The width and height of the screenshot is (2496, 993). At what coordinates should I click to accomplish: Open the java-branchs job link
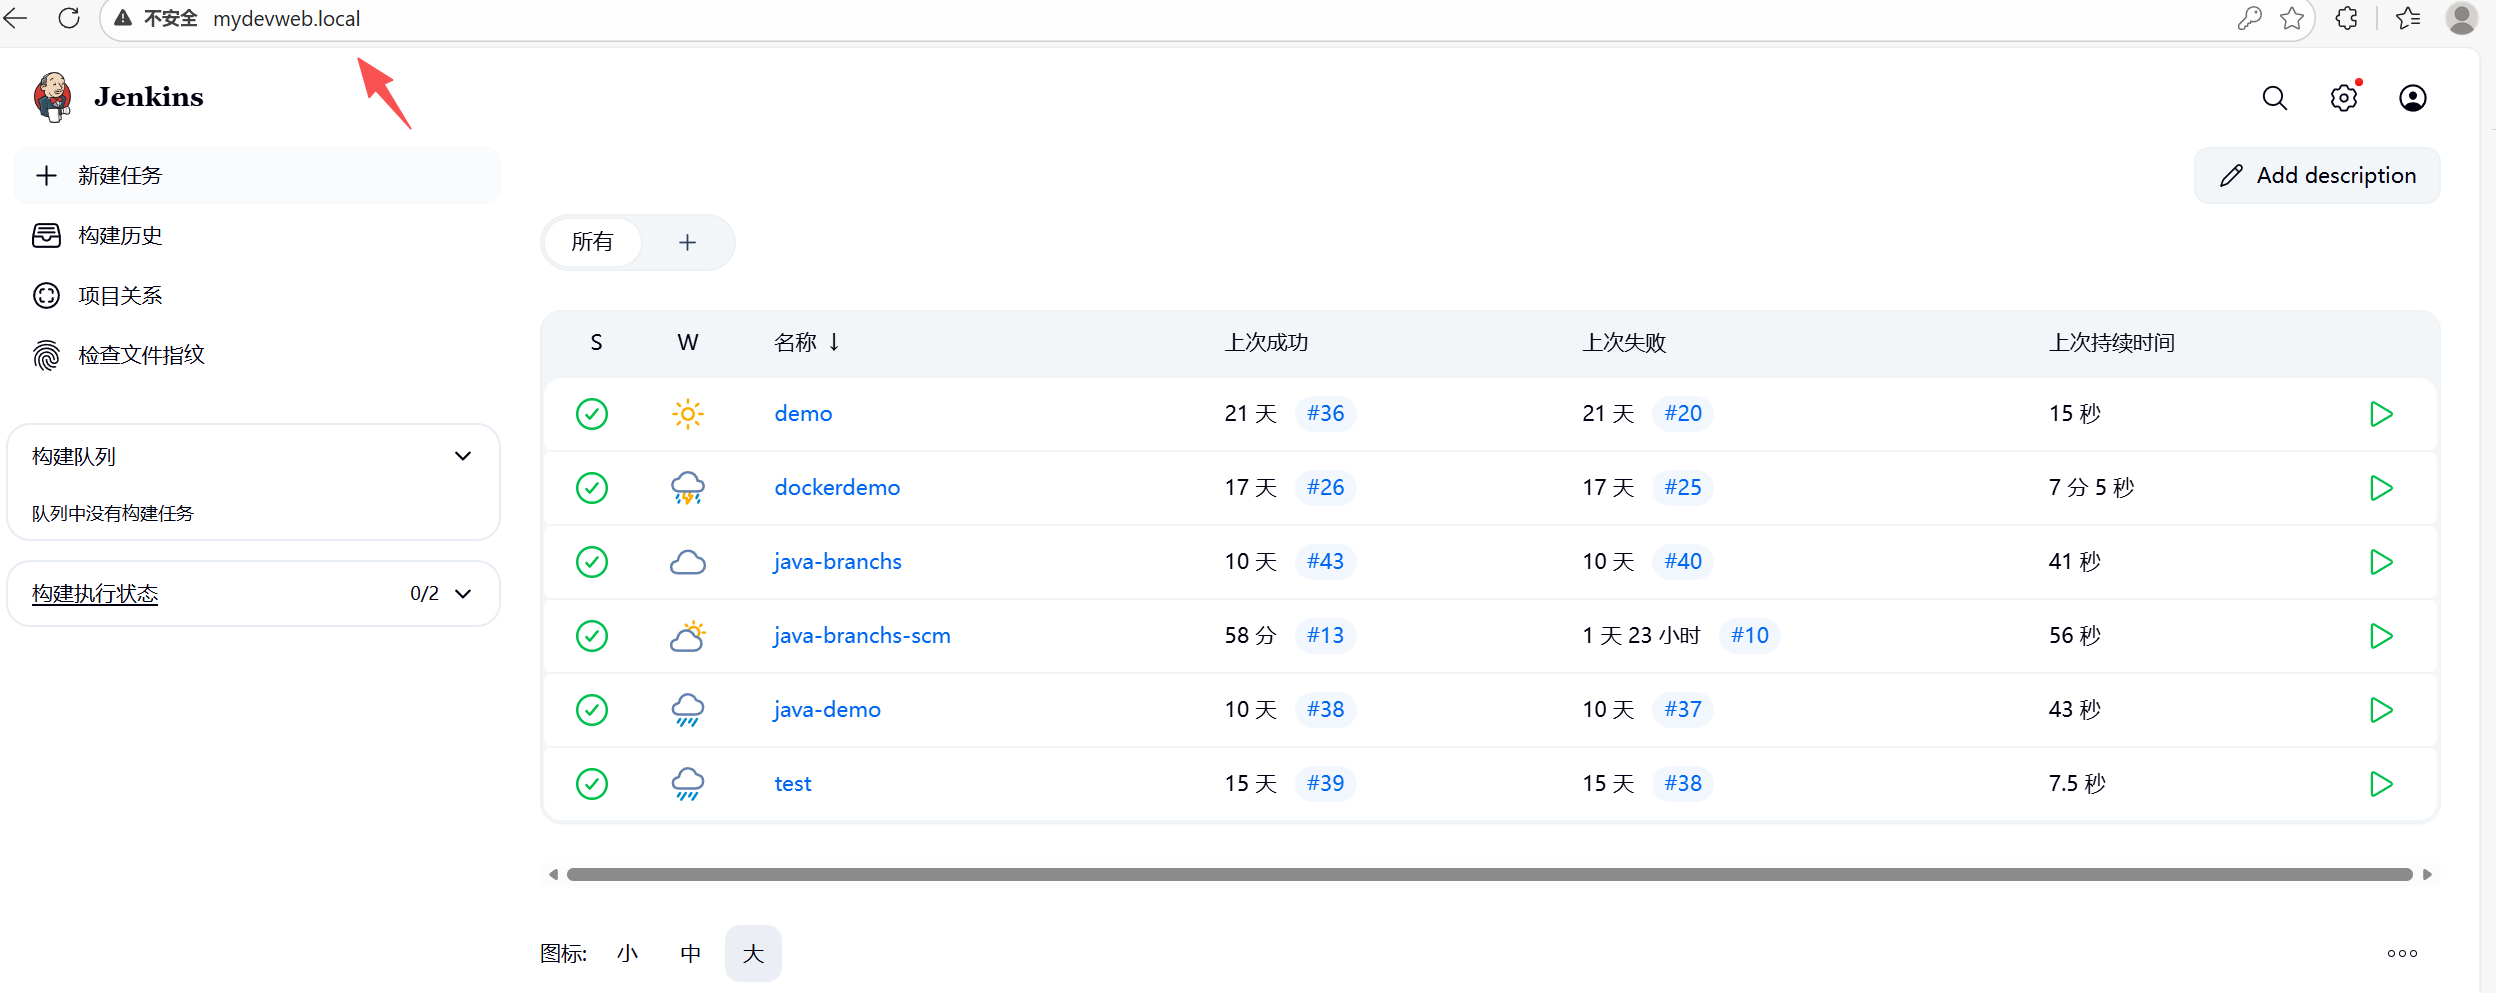point(837,562)
